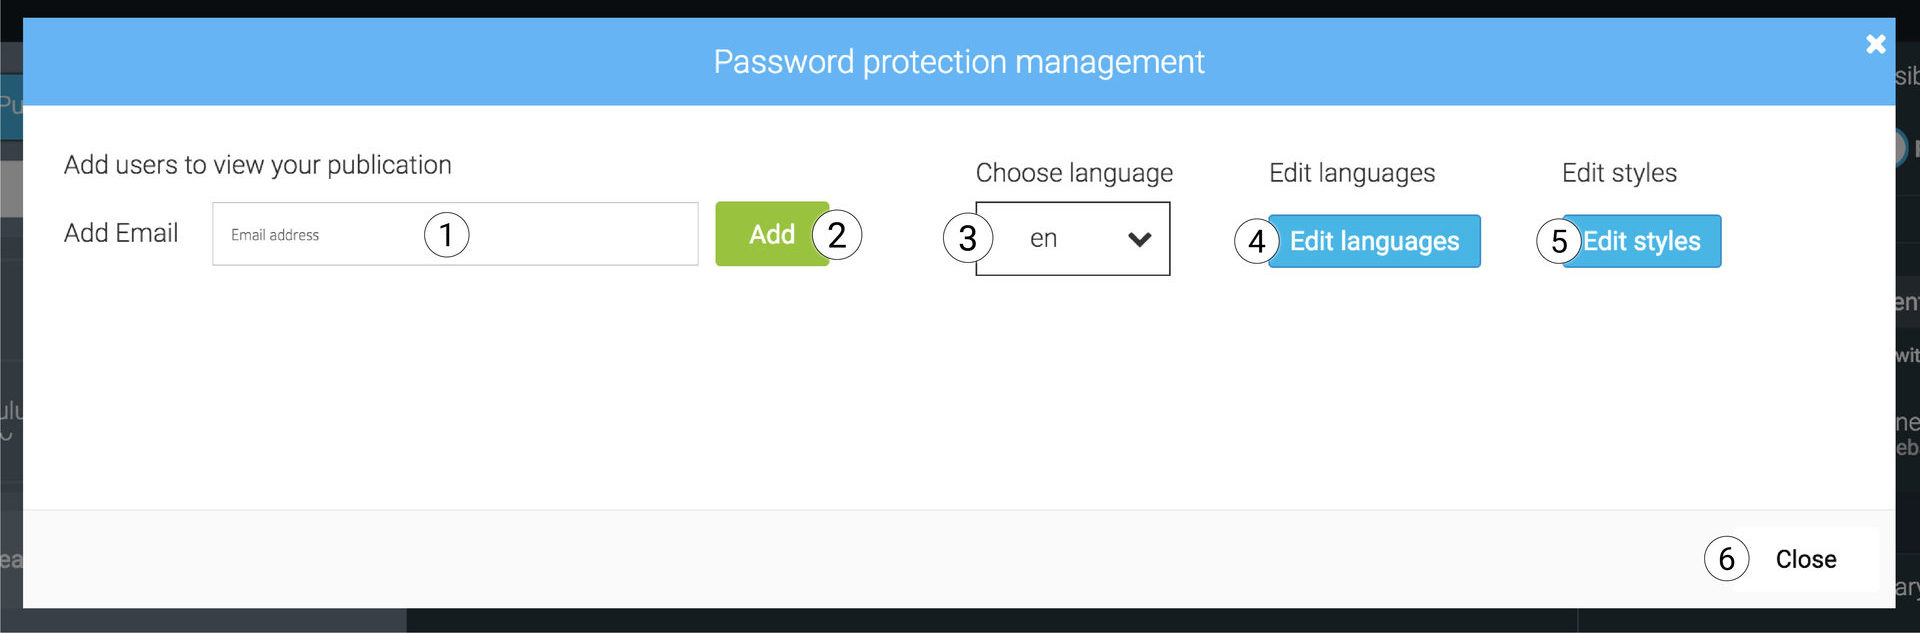Click the Close button in footer
The height and width of the screenshot is (633, 1920).
(x=1806, y=559)
